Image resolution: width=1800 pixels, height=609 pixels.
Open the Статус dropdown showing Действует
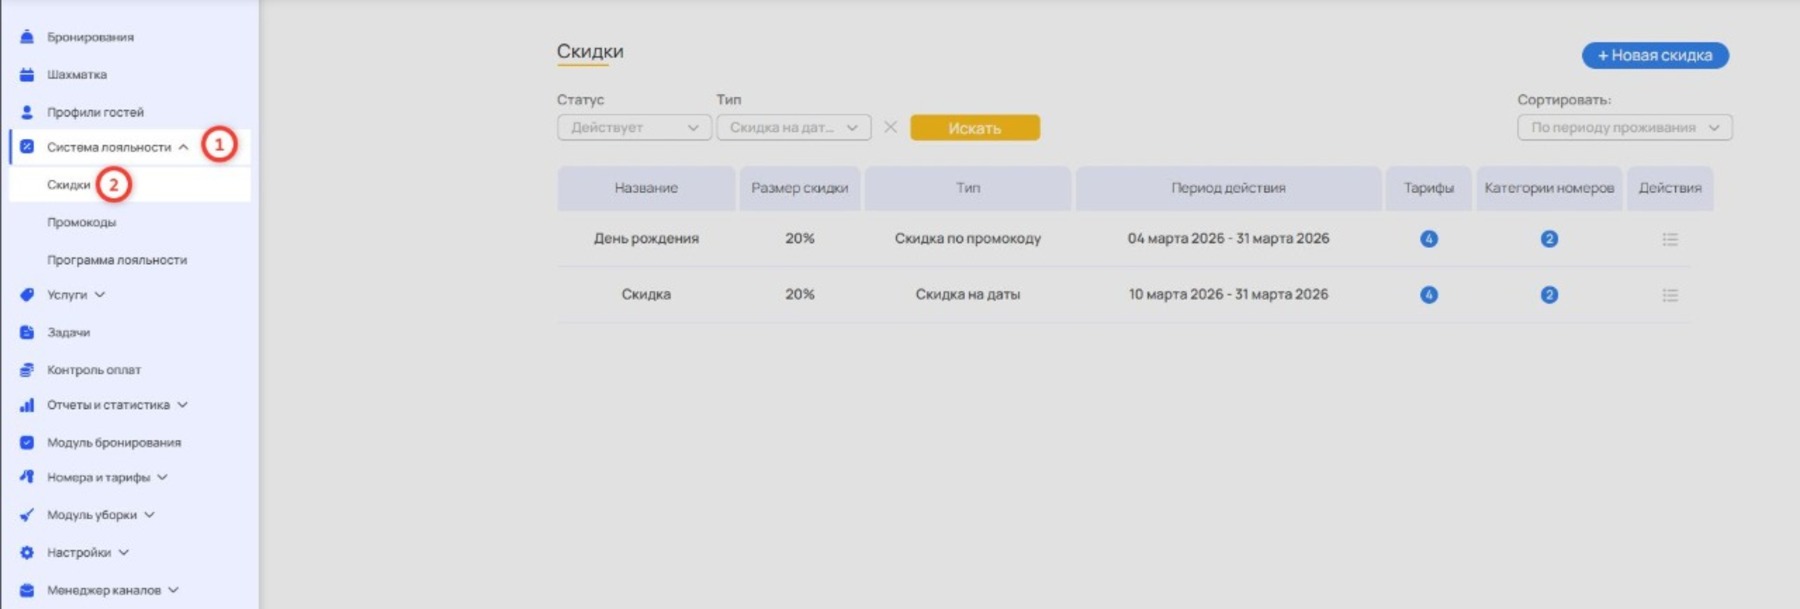tap(634, 128)
